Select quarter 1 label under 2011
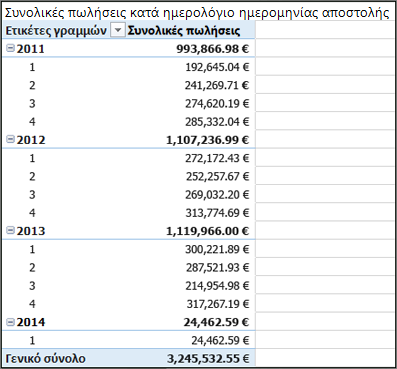This screenshot has height=369, width=397. tap(32, 67)
